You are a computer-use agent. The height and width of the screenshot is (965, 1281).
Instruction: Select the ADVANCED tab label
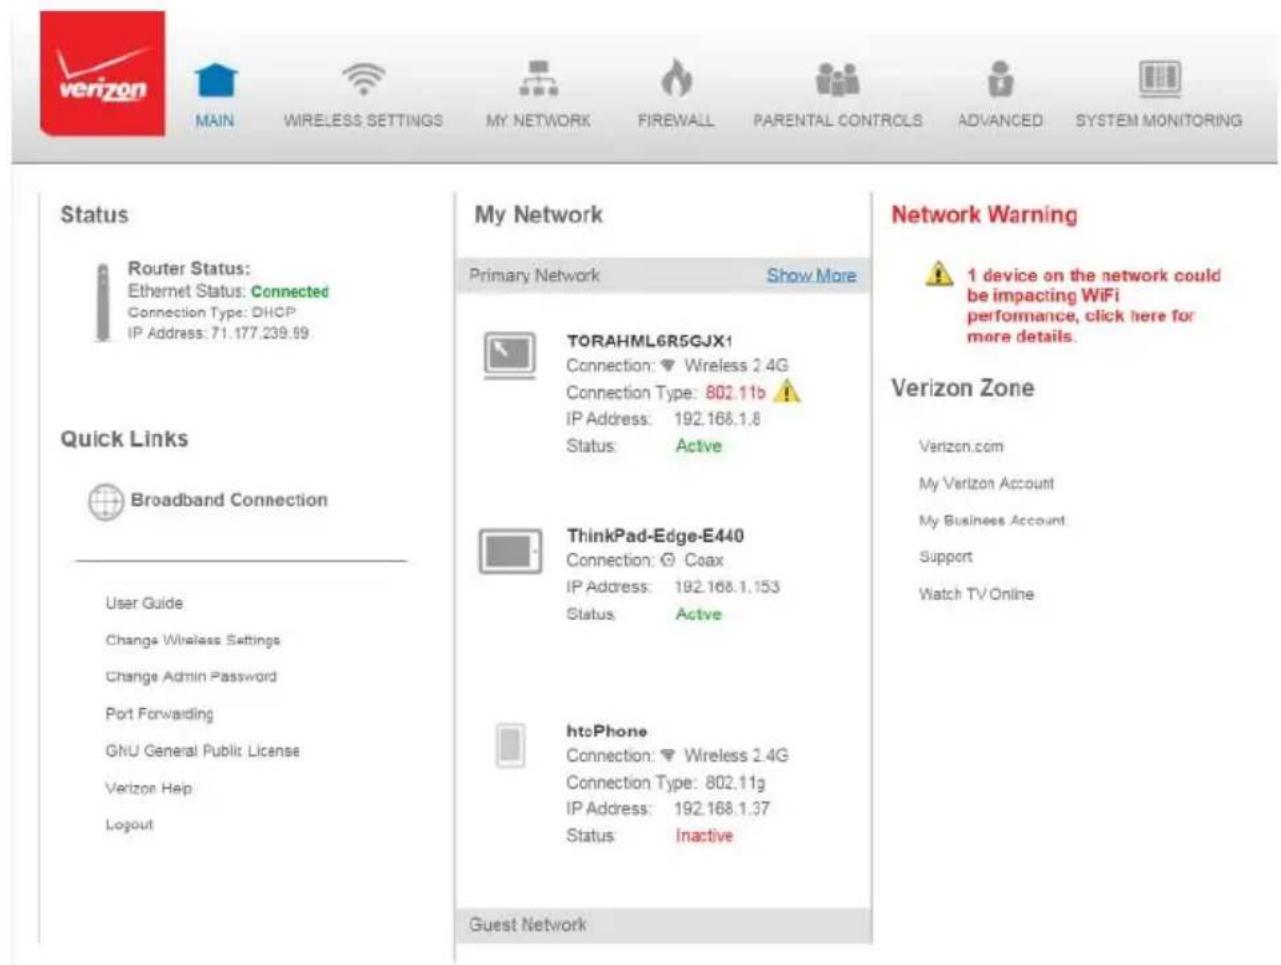pyautogui.click(x=1000, y=120)
